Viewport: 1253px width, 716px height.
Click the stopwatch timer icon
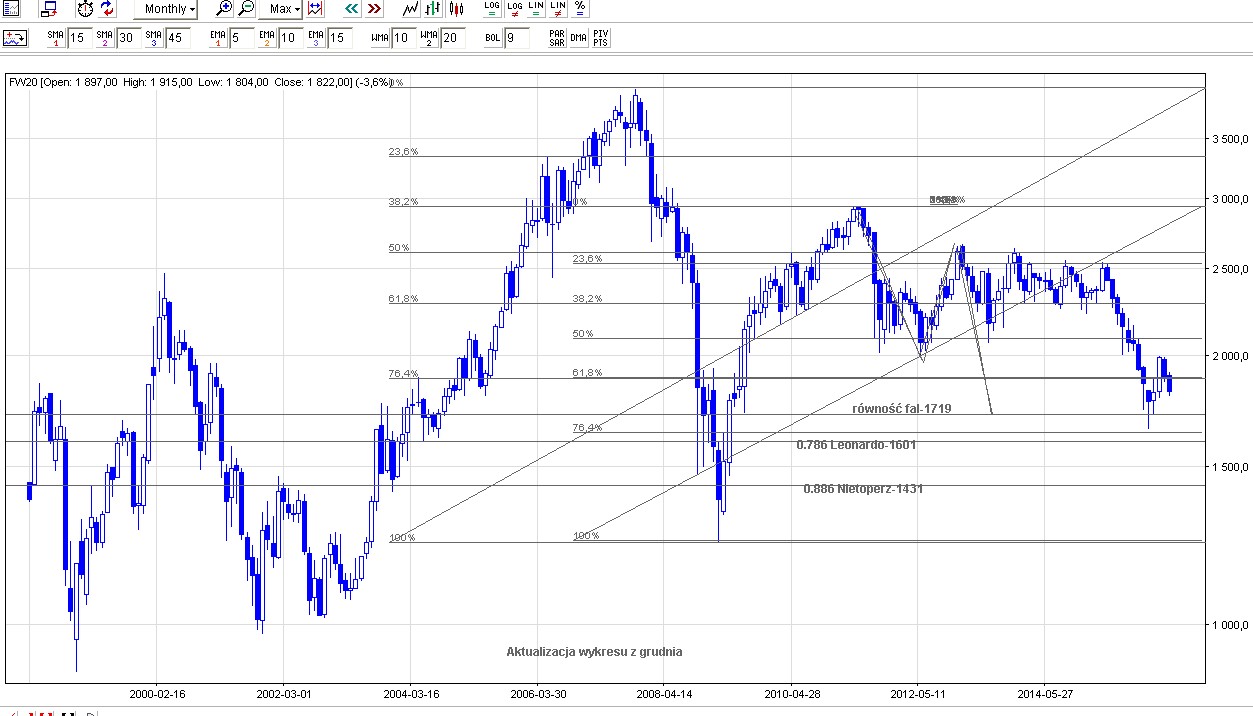click(85, 9)
